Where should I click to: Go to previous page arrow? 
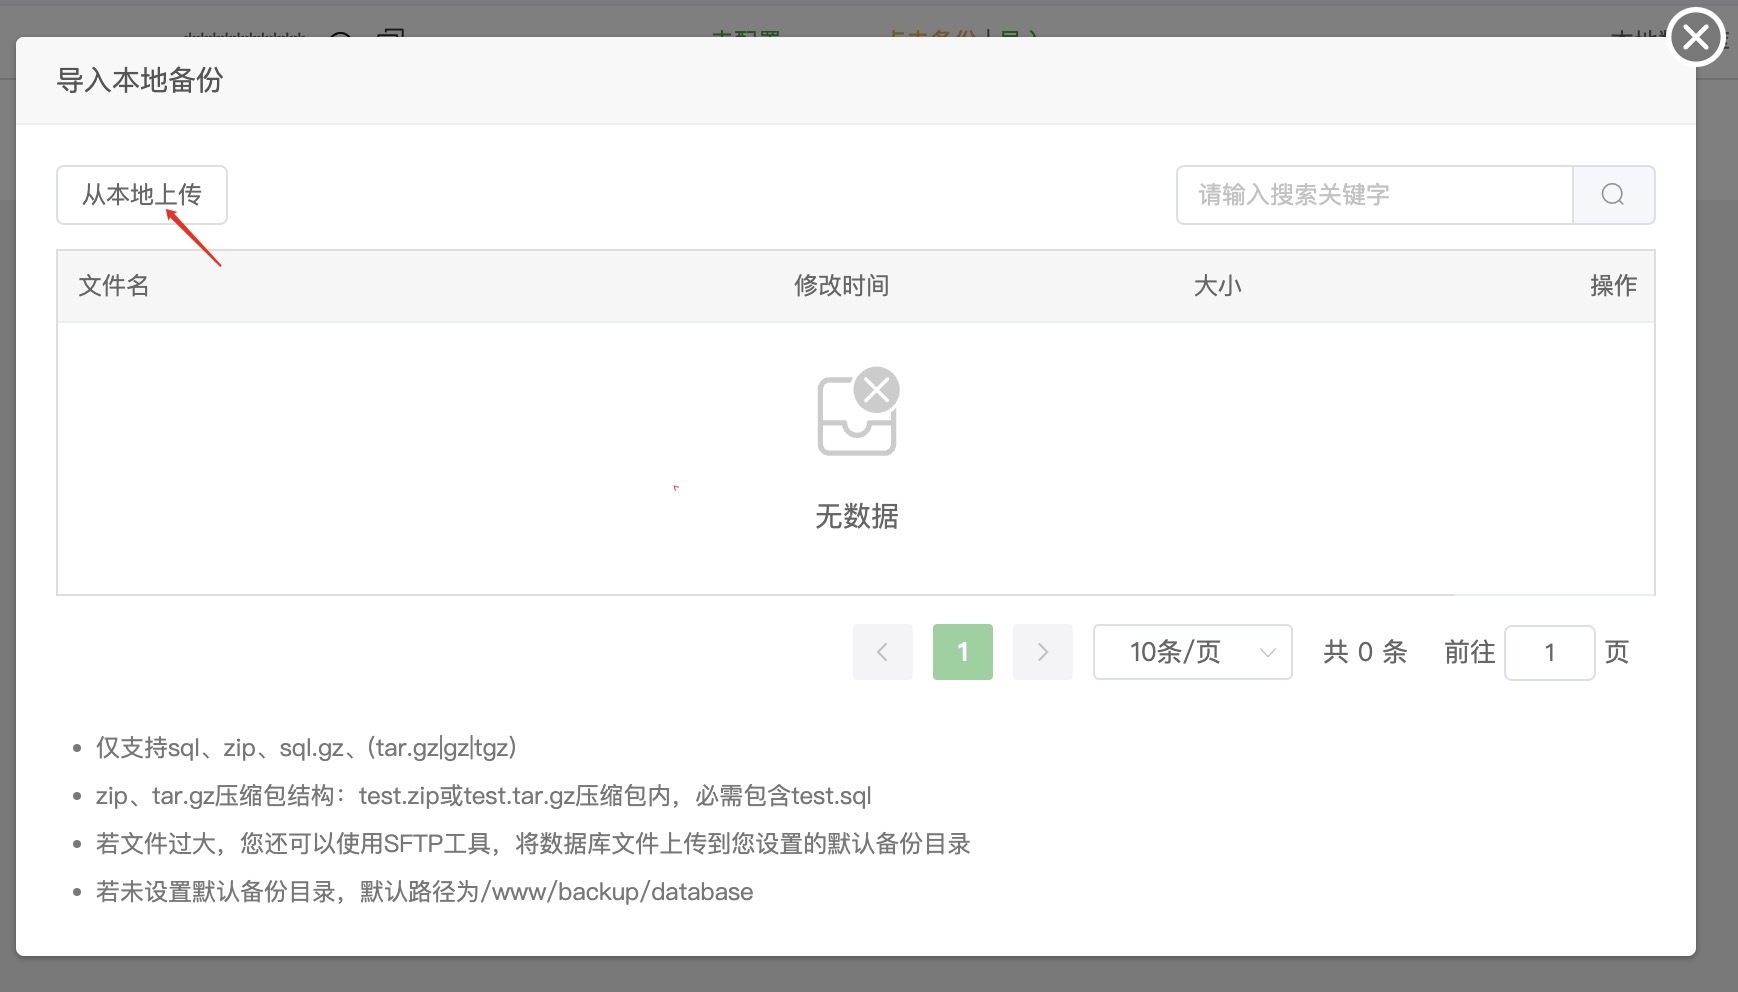click(x=883, y=652)
